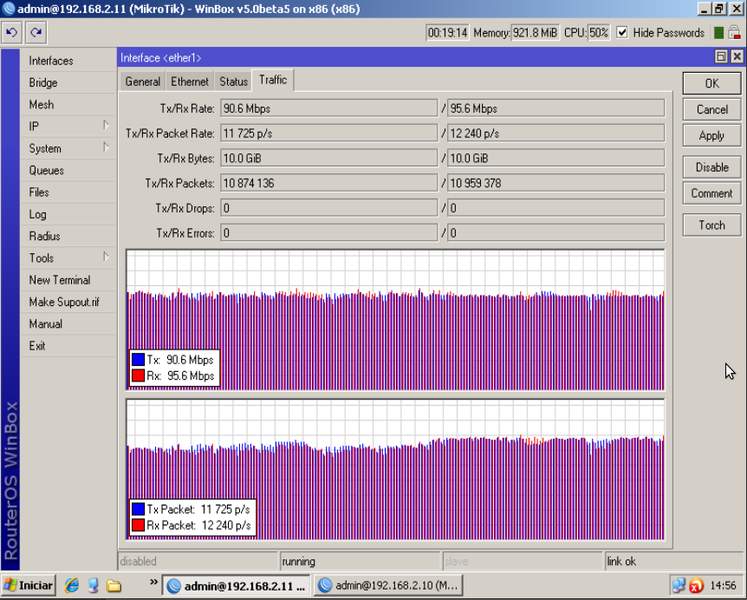Expand the System submenu arrow
Screen dimensions: 747x600
106,147
